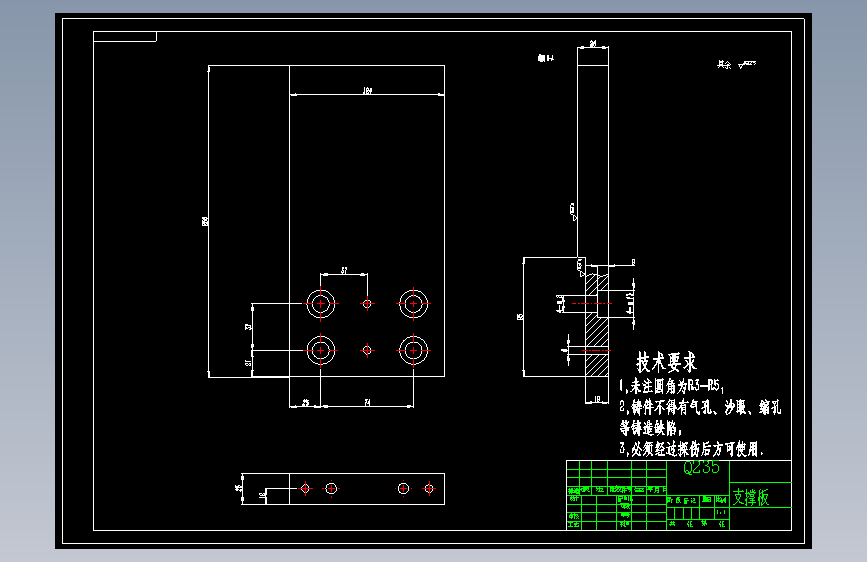The width and height of the screenshot is (867, 562).
Task: Click the 51 hole spacing dimension
Action: tap(344, 270)
